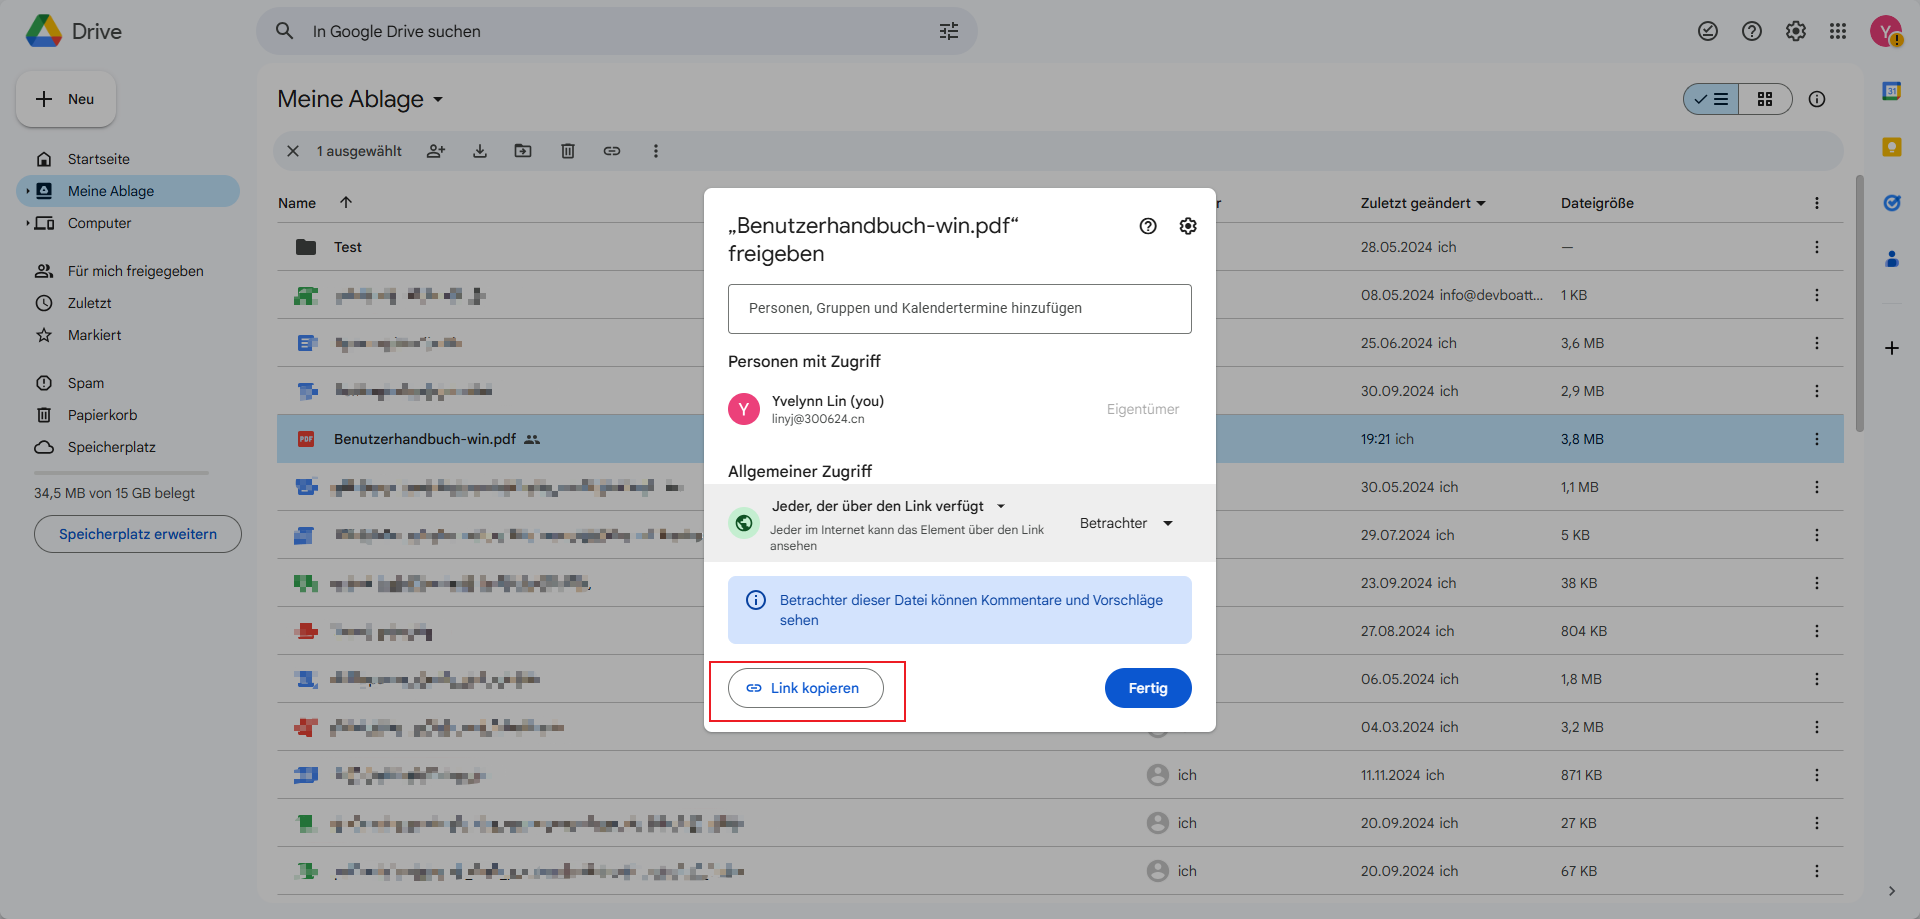
Task: Click the trash toolbar icon
Action: [568, 151]
